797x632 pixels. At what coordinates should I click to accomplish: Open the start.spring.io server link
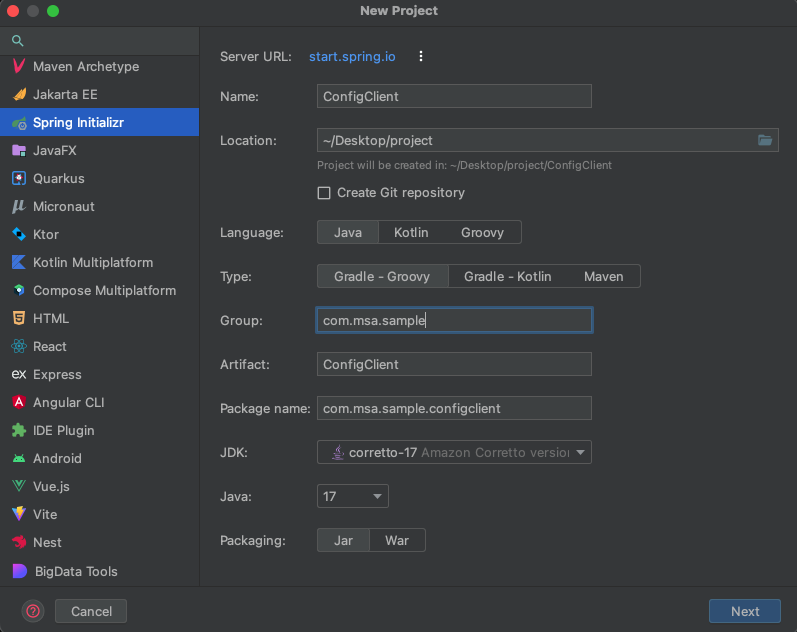click(352, 56)
